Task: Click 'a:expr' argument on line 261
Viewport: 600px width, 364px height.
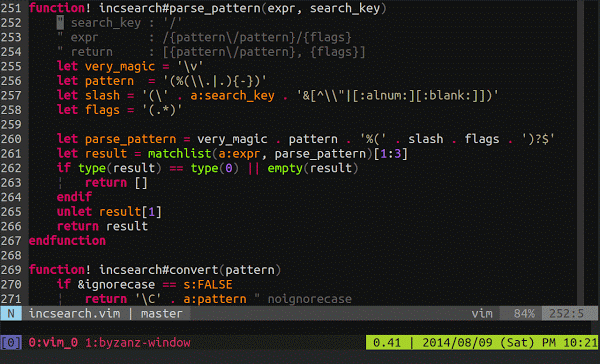Action: tap(239, 153)
